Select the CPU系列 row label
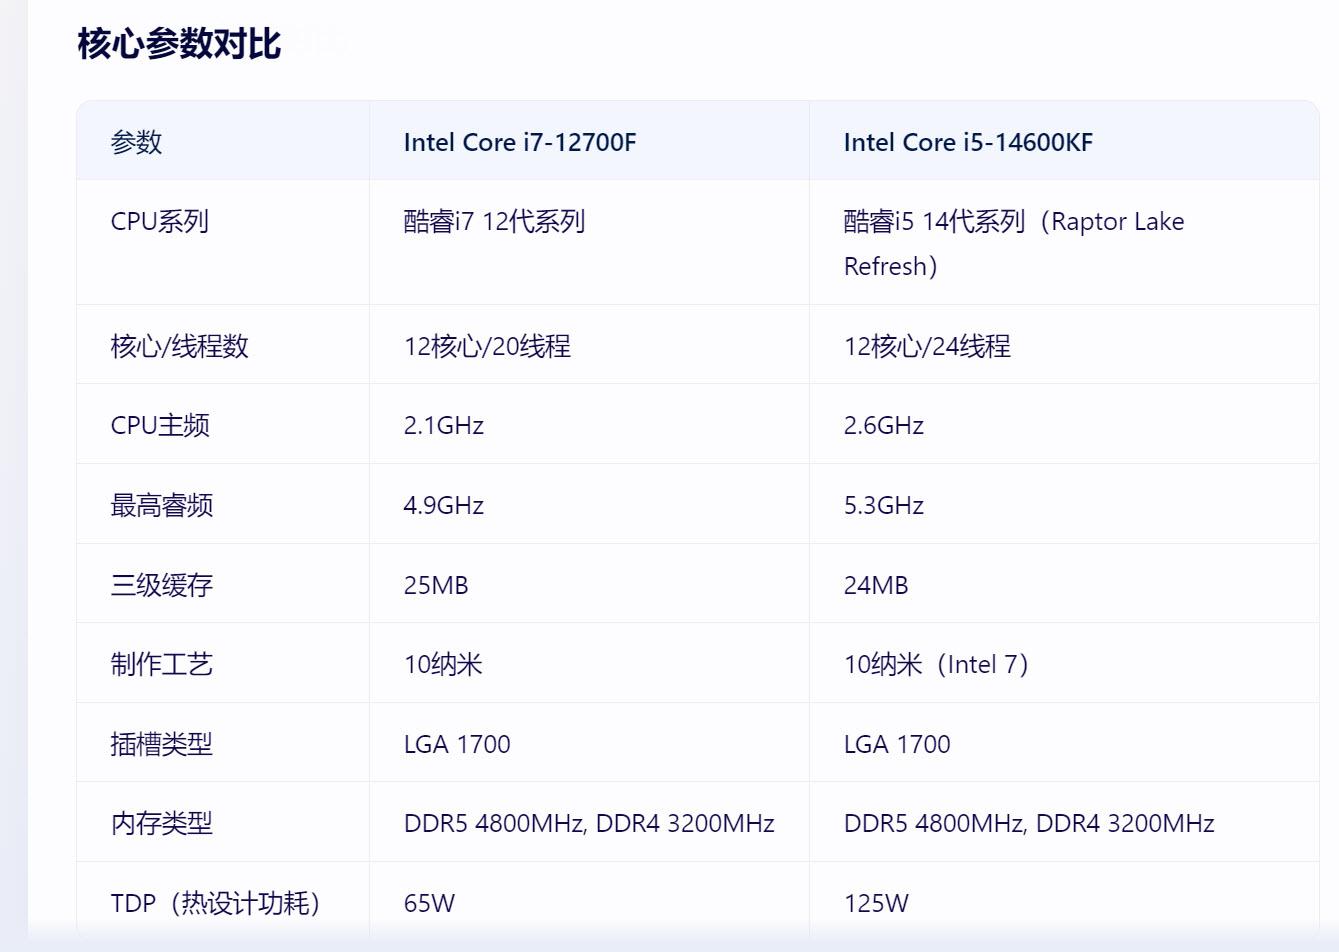 [x=160, y=221]
